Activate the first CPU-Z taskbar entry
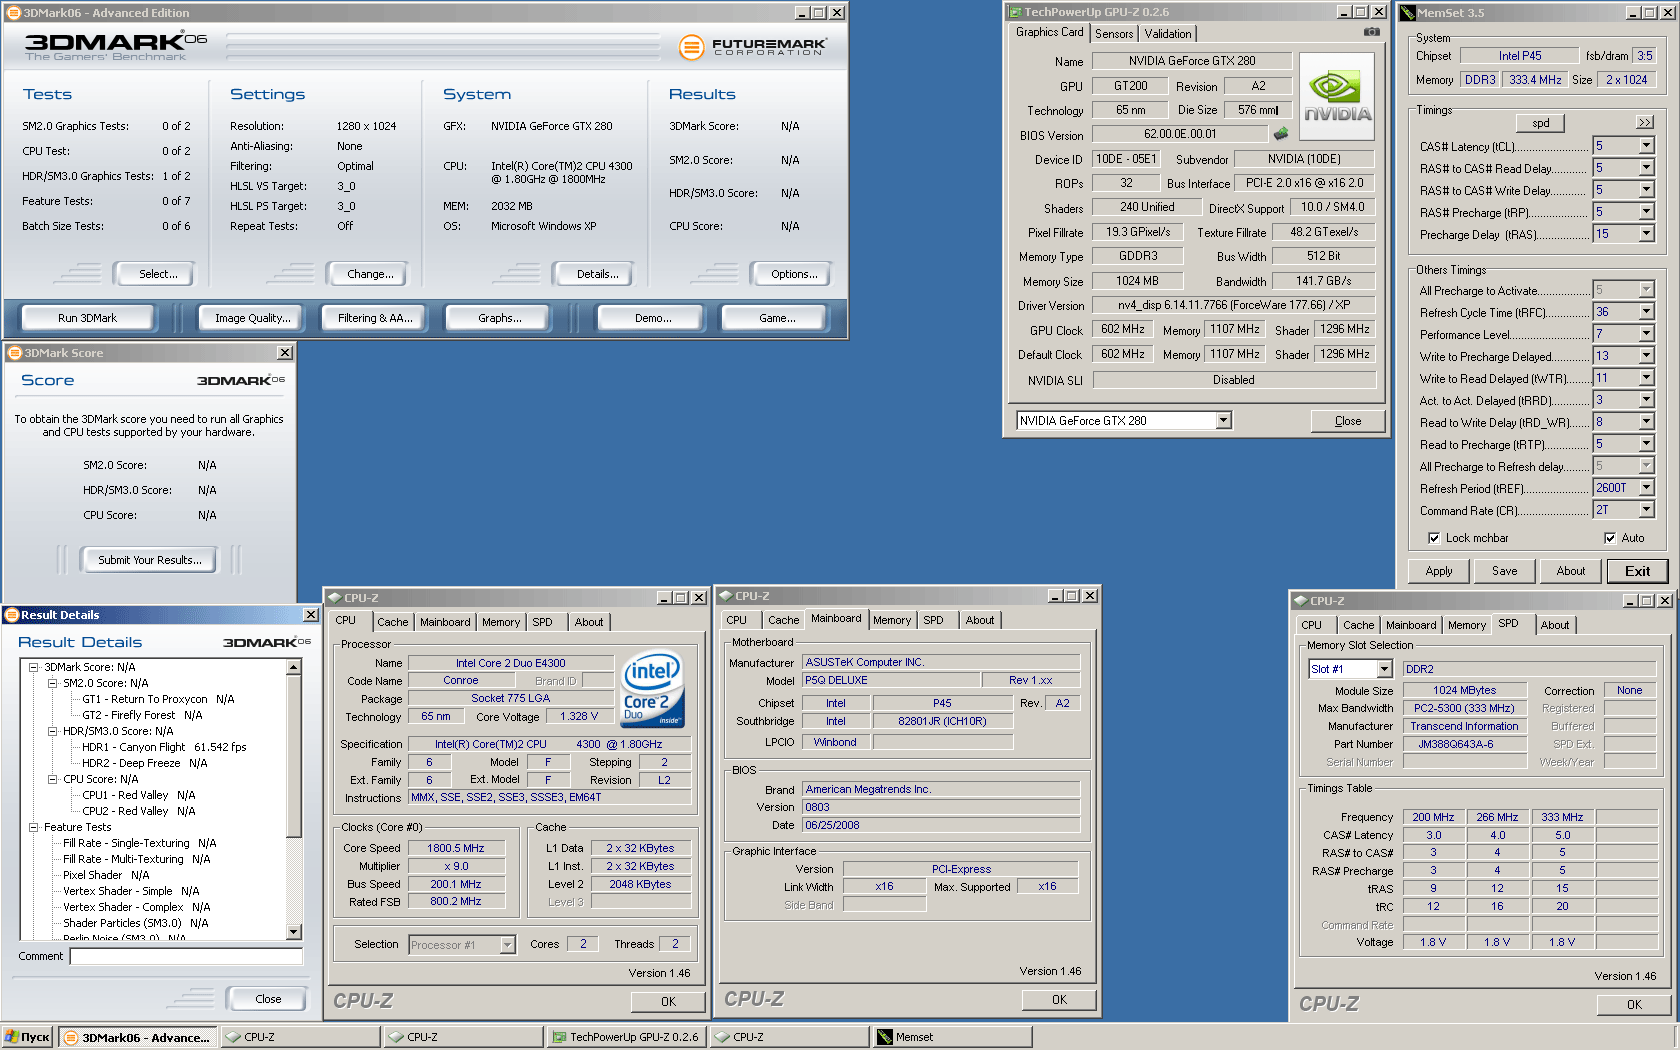 [x=300, y=1037]
